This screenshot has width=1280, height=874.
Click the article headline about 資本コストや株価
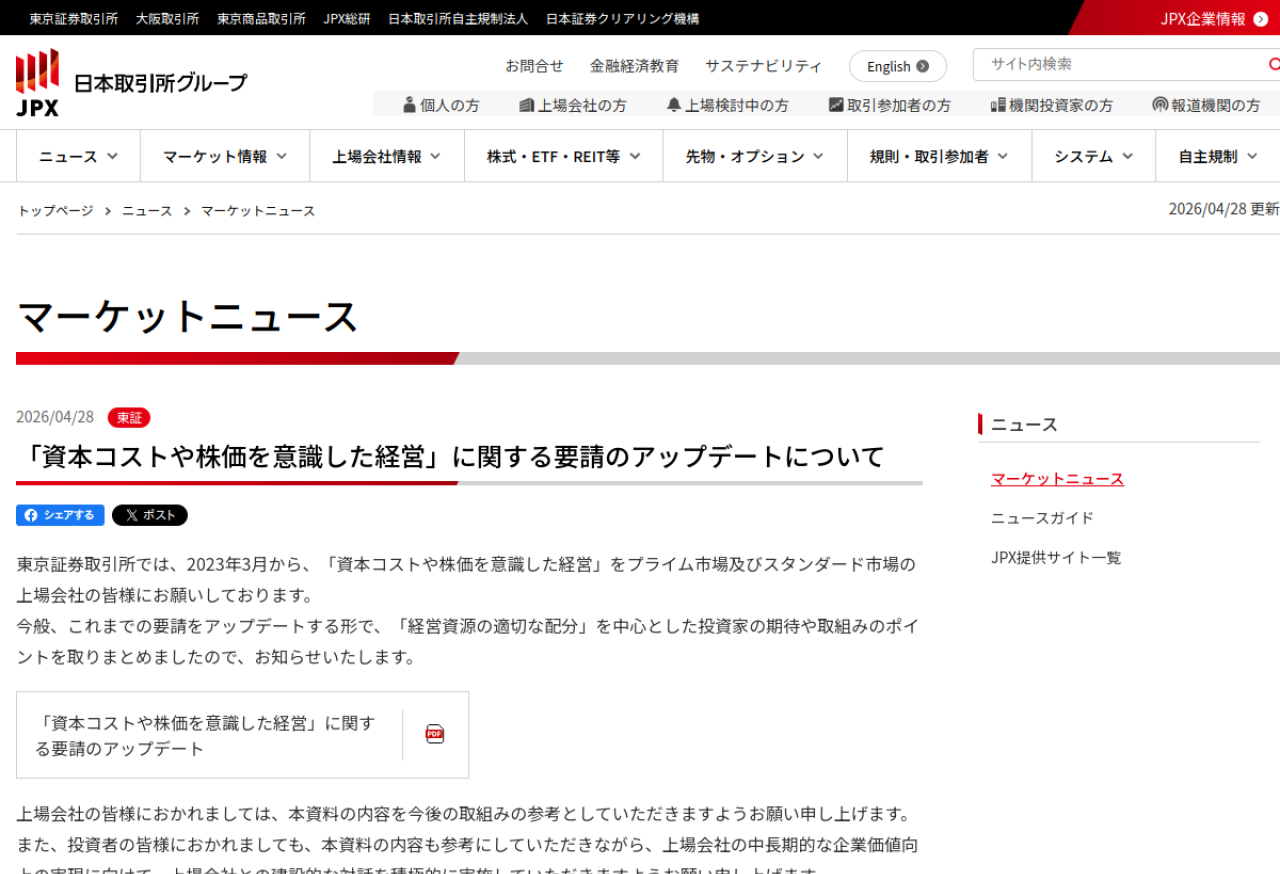[451, 457]
